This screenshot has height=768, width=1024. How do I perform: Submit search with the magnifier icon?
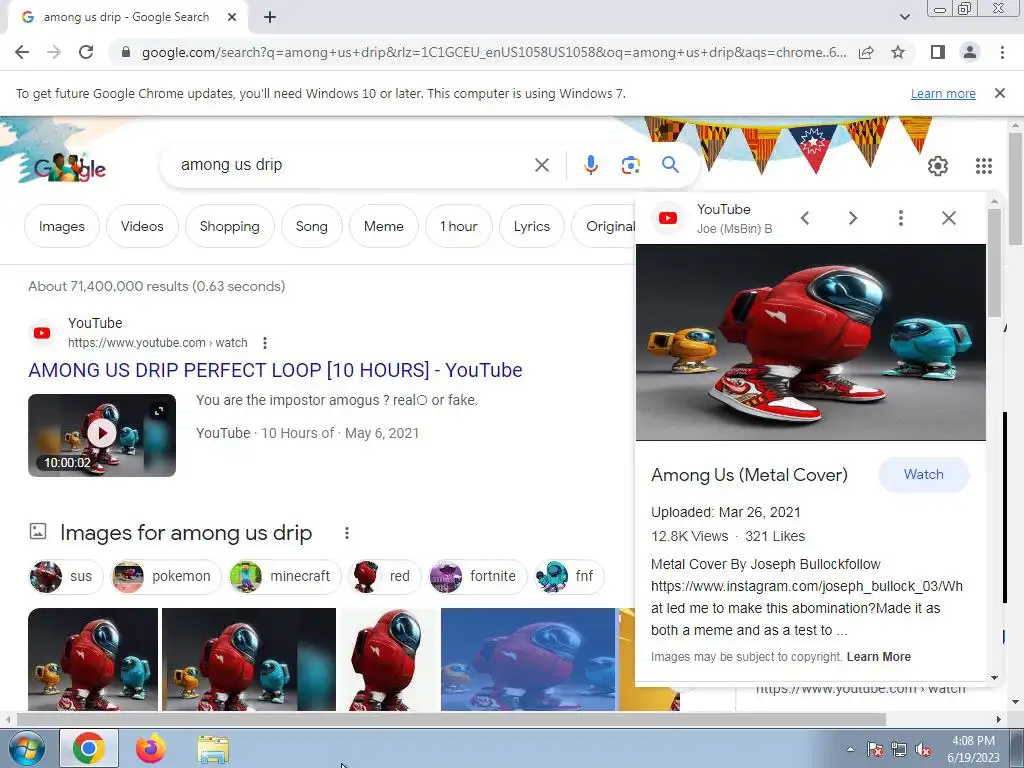tap(670, 165)
